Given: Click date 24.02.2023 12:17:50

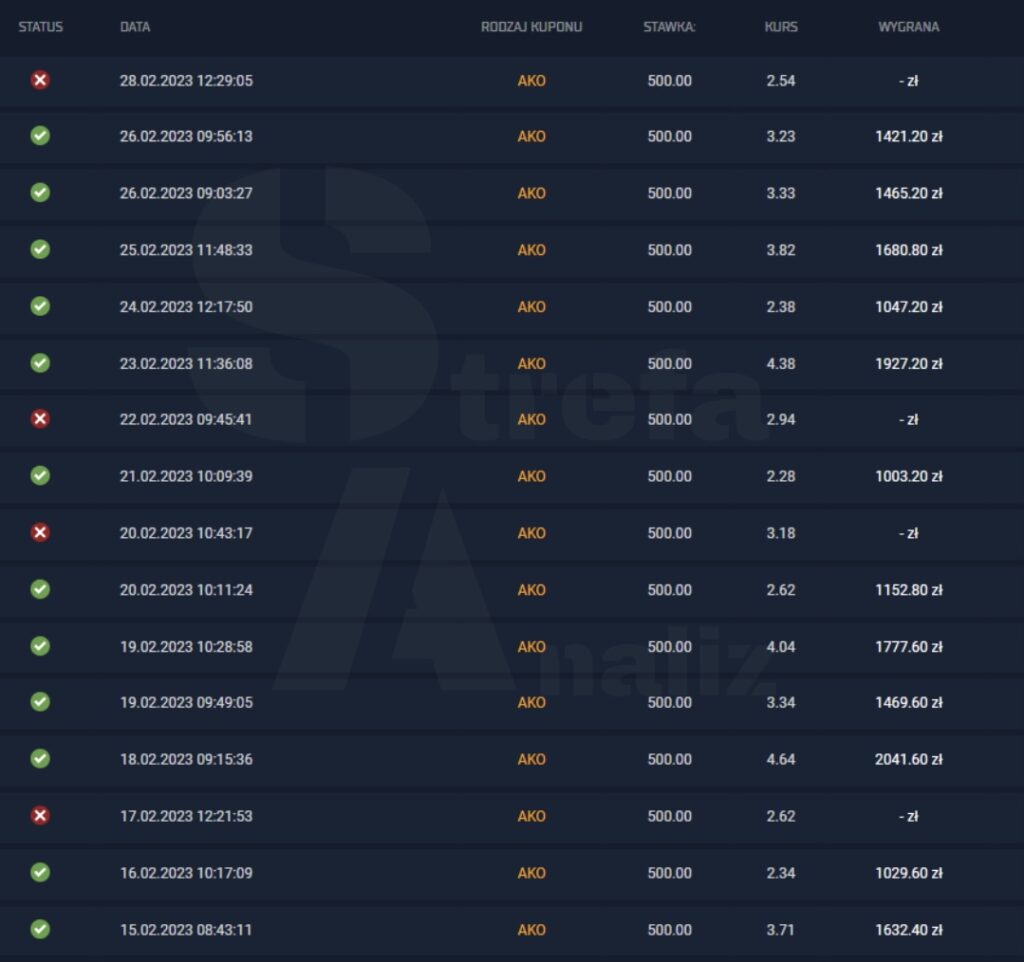Looking at the screenshot, I should pos(186,307).
